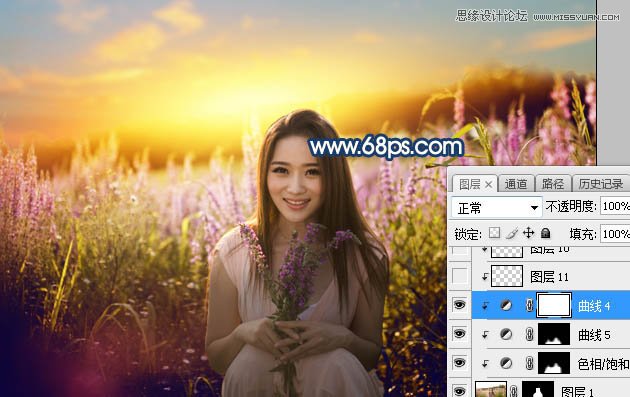Toggle mask link chain on 曲线 5

coord(530,334)
